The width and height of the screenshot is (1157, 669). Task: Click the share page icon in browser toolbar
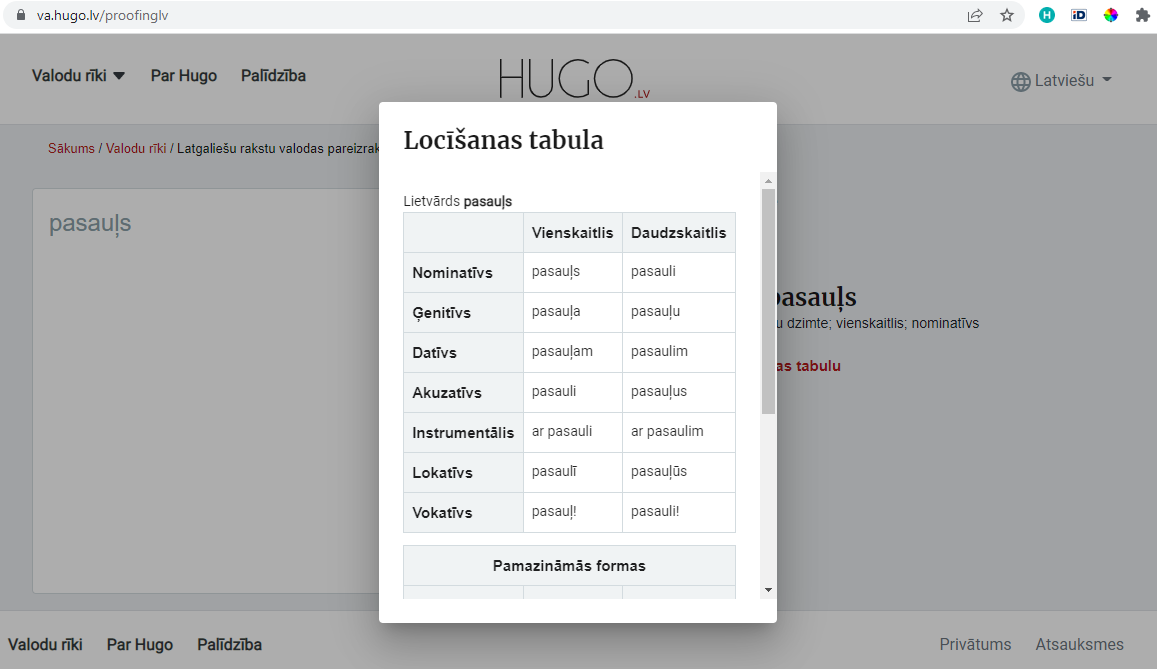coord(974,15)
